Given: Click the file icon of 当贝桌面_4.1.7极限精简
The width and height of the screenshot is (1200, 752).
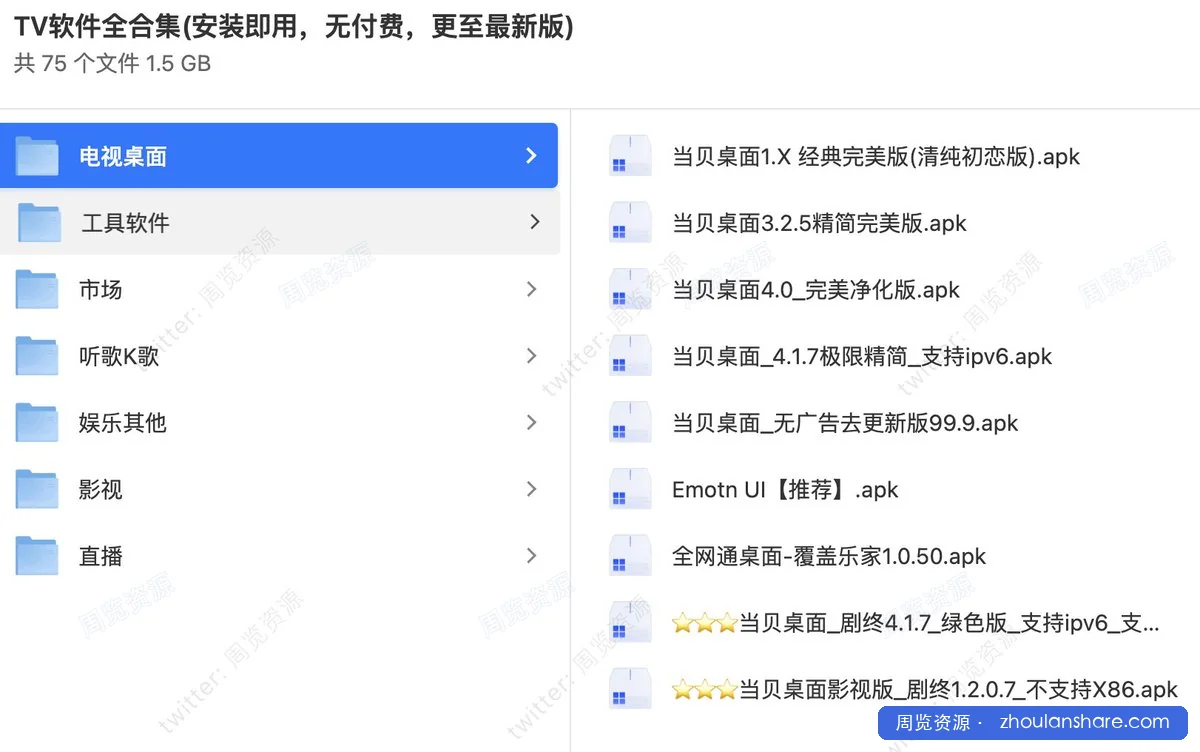Looking at the screenshot, I should (630, 356).
